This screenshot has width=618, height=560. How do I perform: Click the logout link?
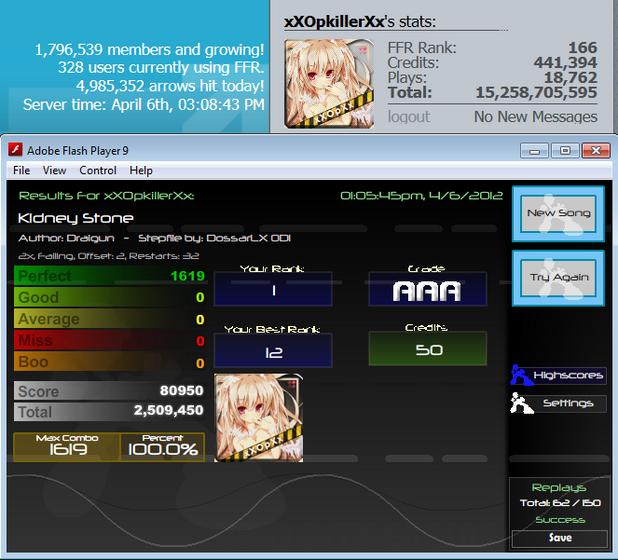409,117
